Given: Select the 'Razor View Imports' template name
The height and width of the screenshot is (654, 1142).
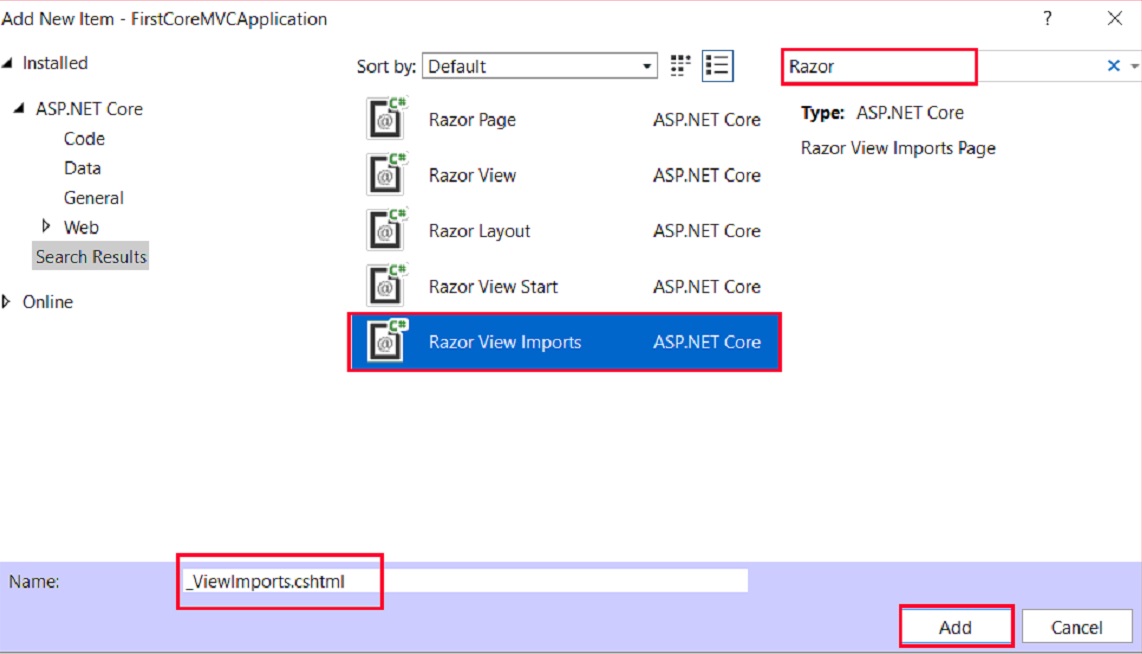Looking at the screenshot, I should [x=505, y=342].
